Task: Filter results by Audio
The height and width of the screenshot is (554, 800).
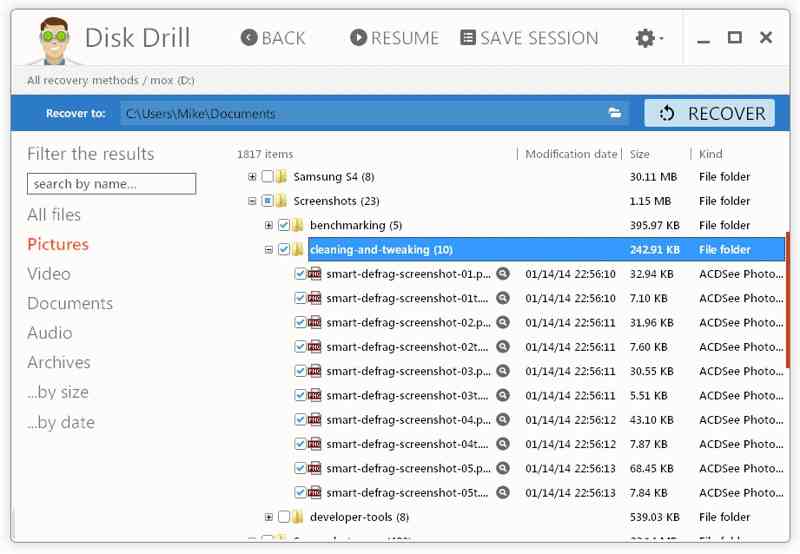Action: [50, 333]
